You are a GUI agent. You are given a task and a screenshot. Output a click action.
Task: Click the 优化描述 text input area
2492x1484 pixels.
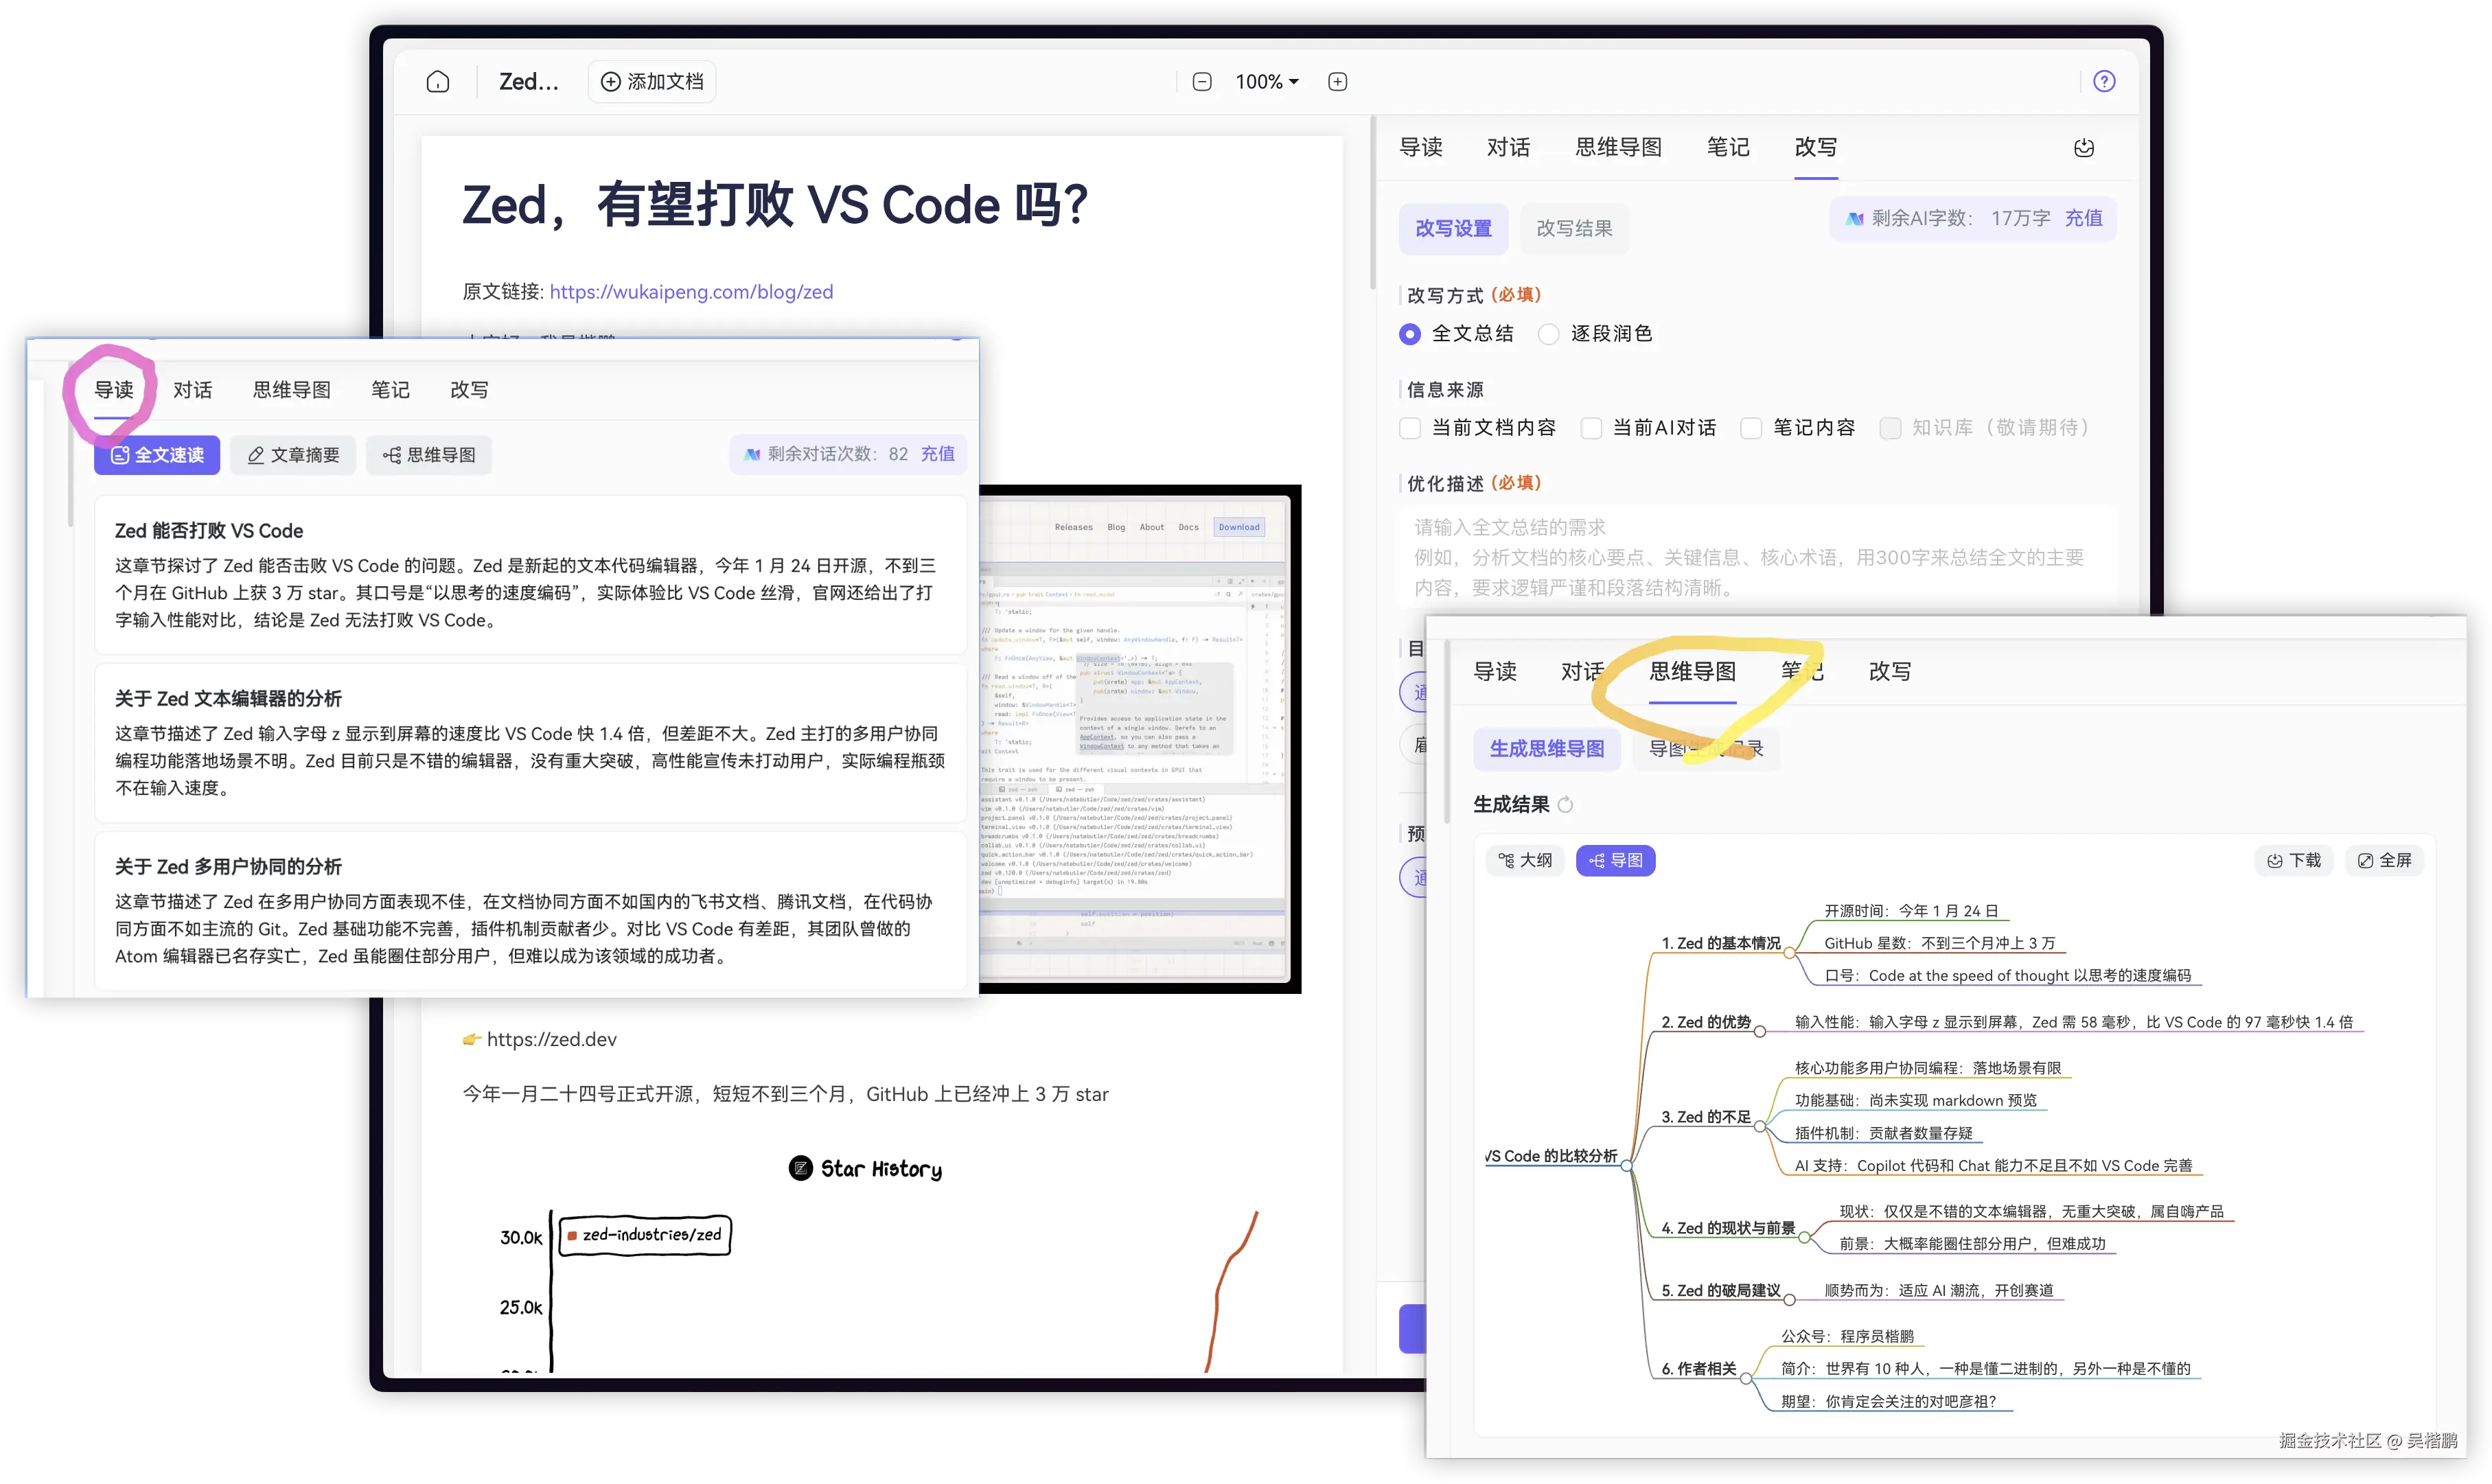click(1756, 557)
